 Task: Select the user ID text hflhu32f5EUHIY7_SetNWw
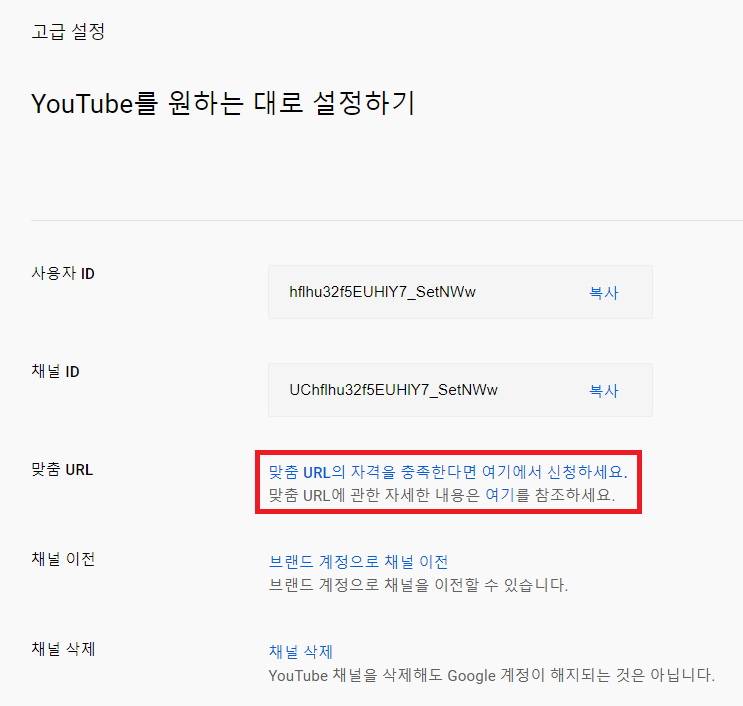(x=382, y=292)
